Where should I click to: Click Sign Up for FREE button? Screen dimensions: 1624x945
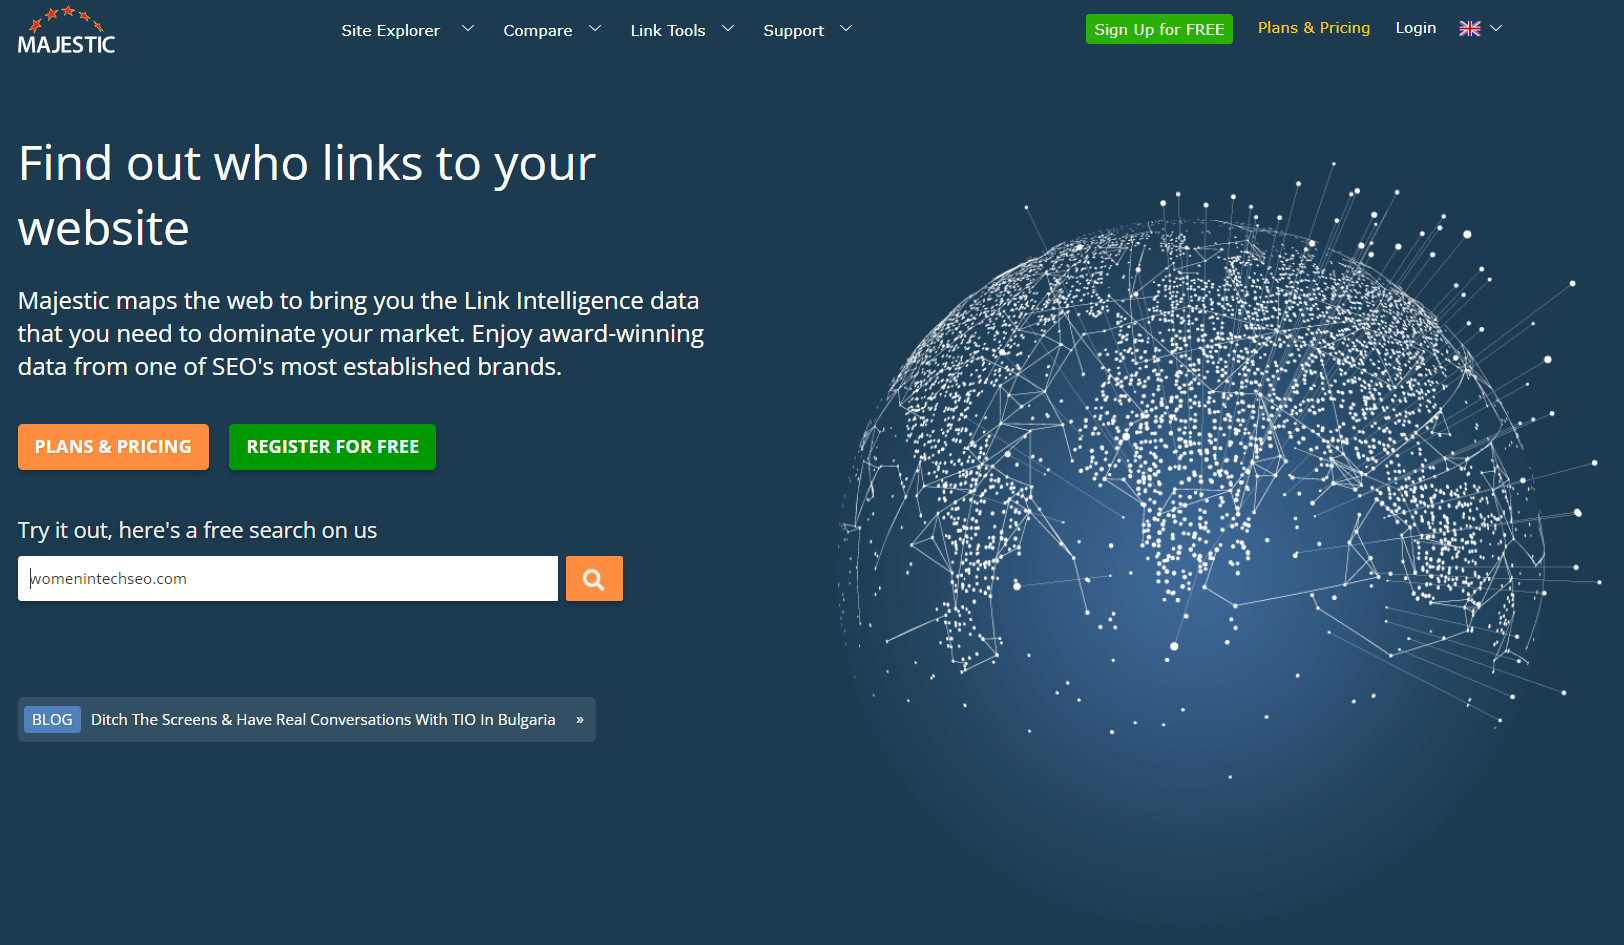1159,29
